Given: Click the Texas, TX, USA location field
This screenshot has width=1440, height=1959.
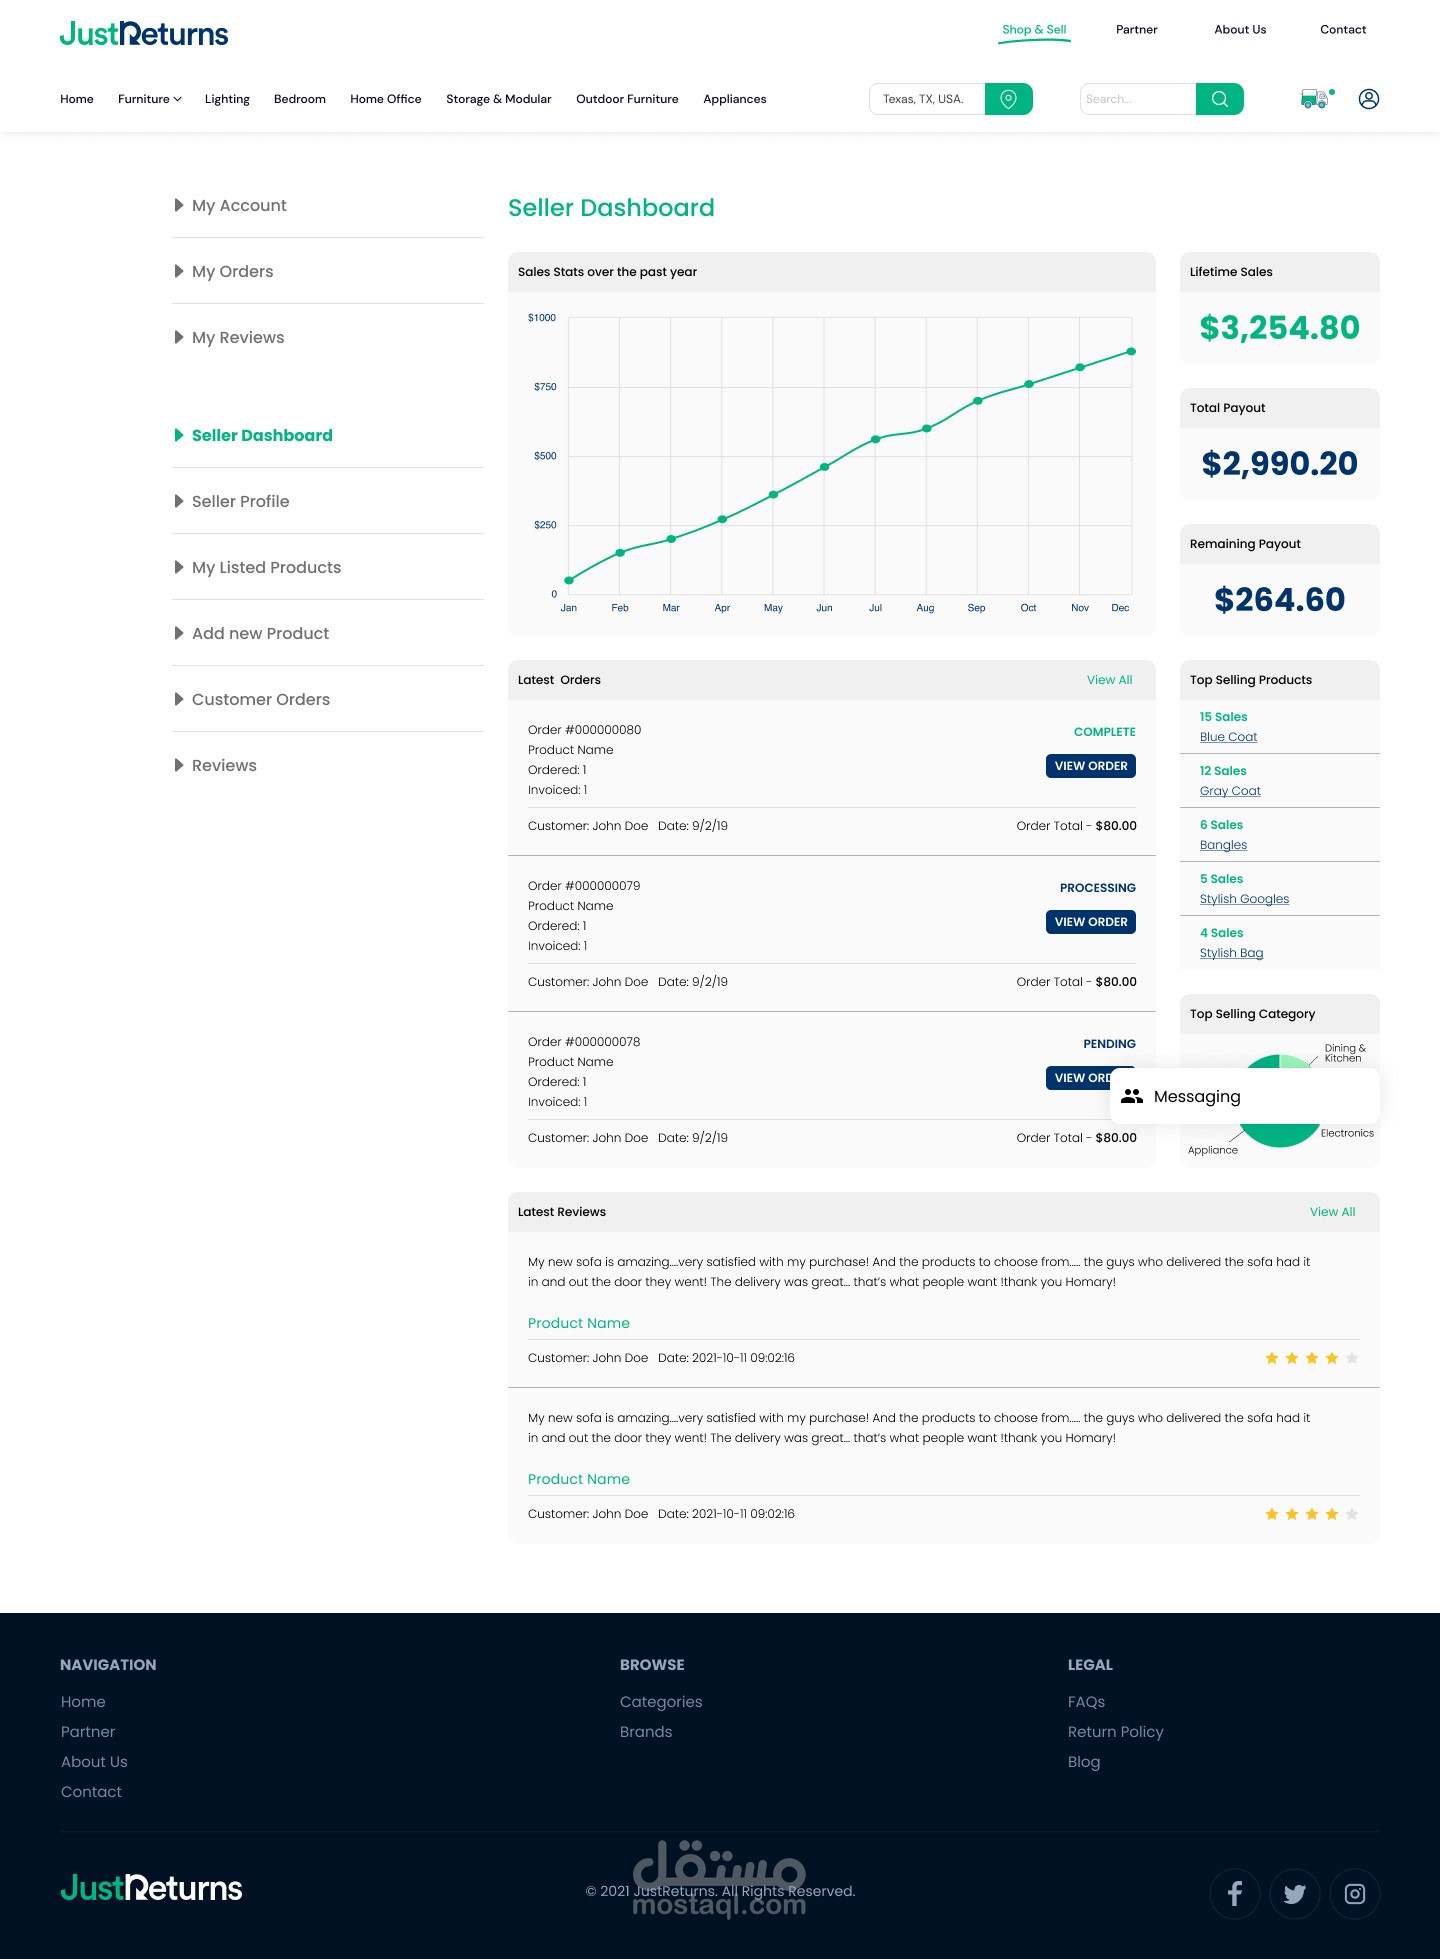Looking at the screenshot, I should click(927, 99).
